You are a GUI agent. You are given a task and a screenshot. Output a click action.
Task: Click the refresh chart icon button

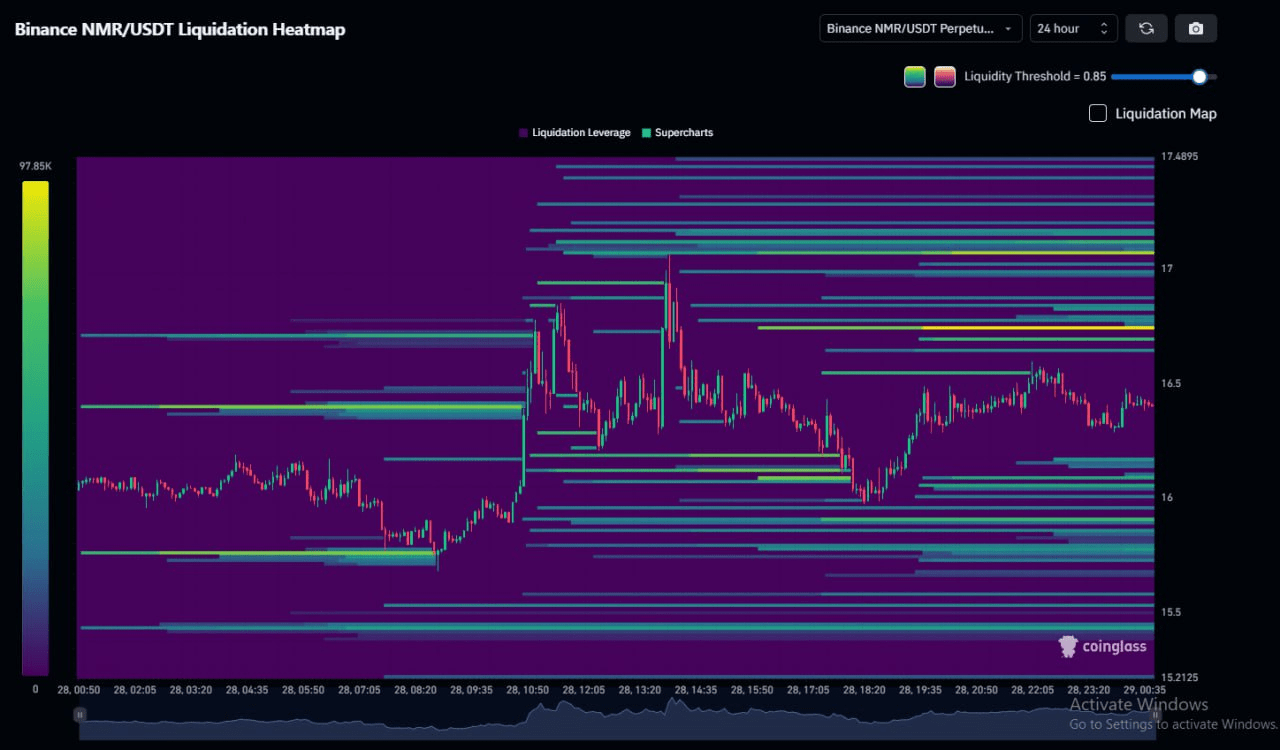(1146, 28)
